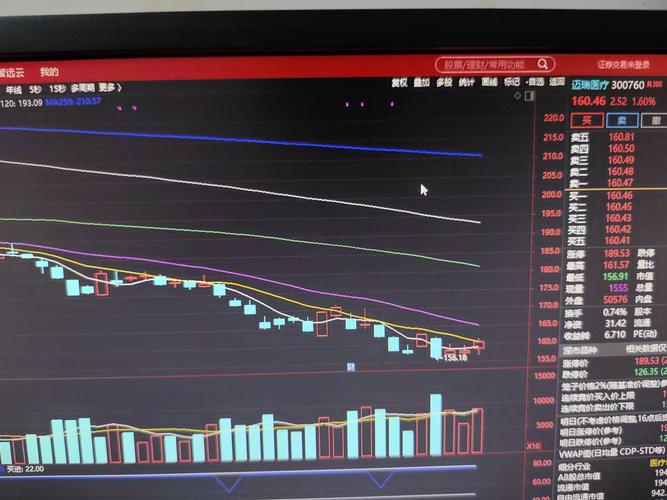Toggle the side panel icon beside the diamond

pyautogui.click(x=530, y=96)
